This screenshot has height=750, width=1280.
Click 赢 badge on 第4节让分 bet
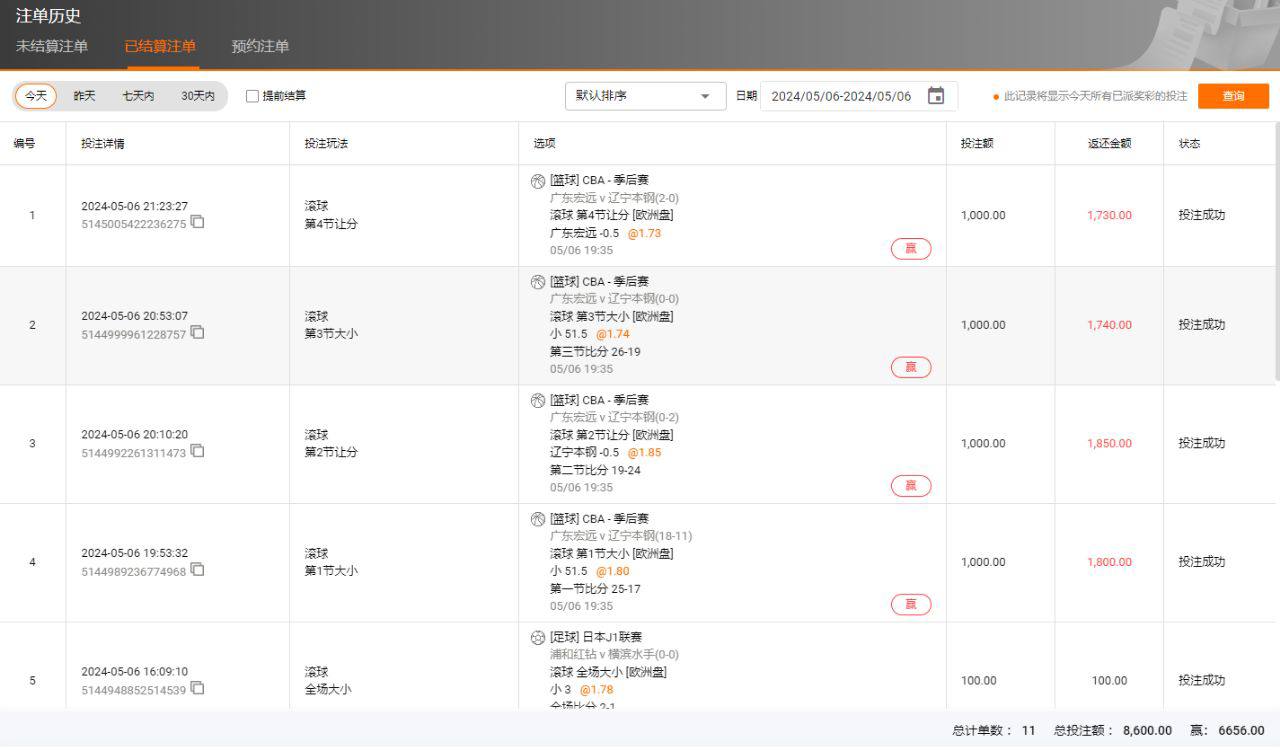tap(910, 249)
